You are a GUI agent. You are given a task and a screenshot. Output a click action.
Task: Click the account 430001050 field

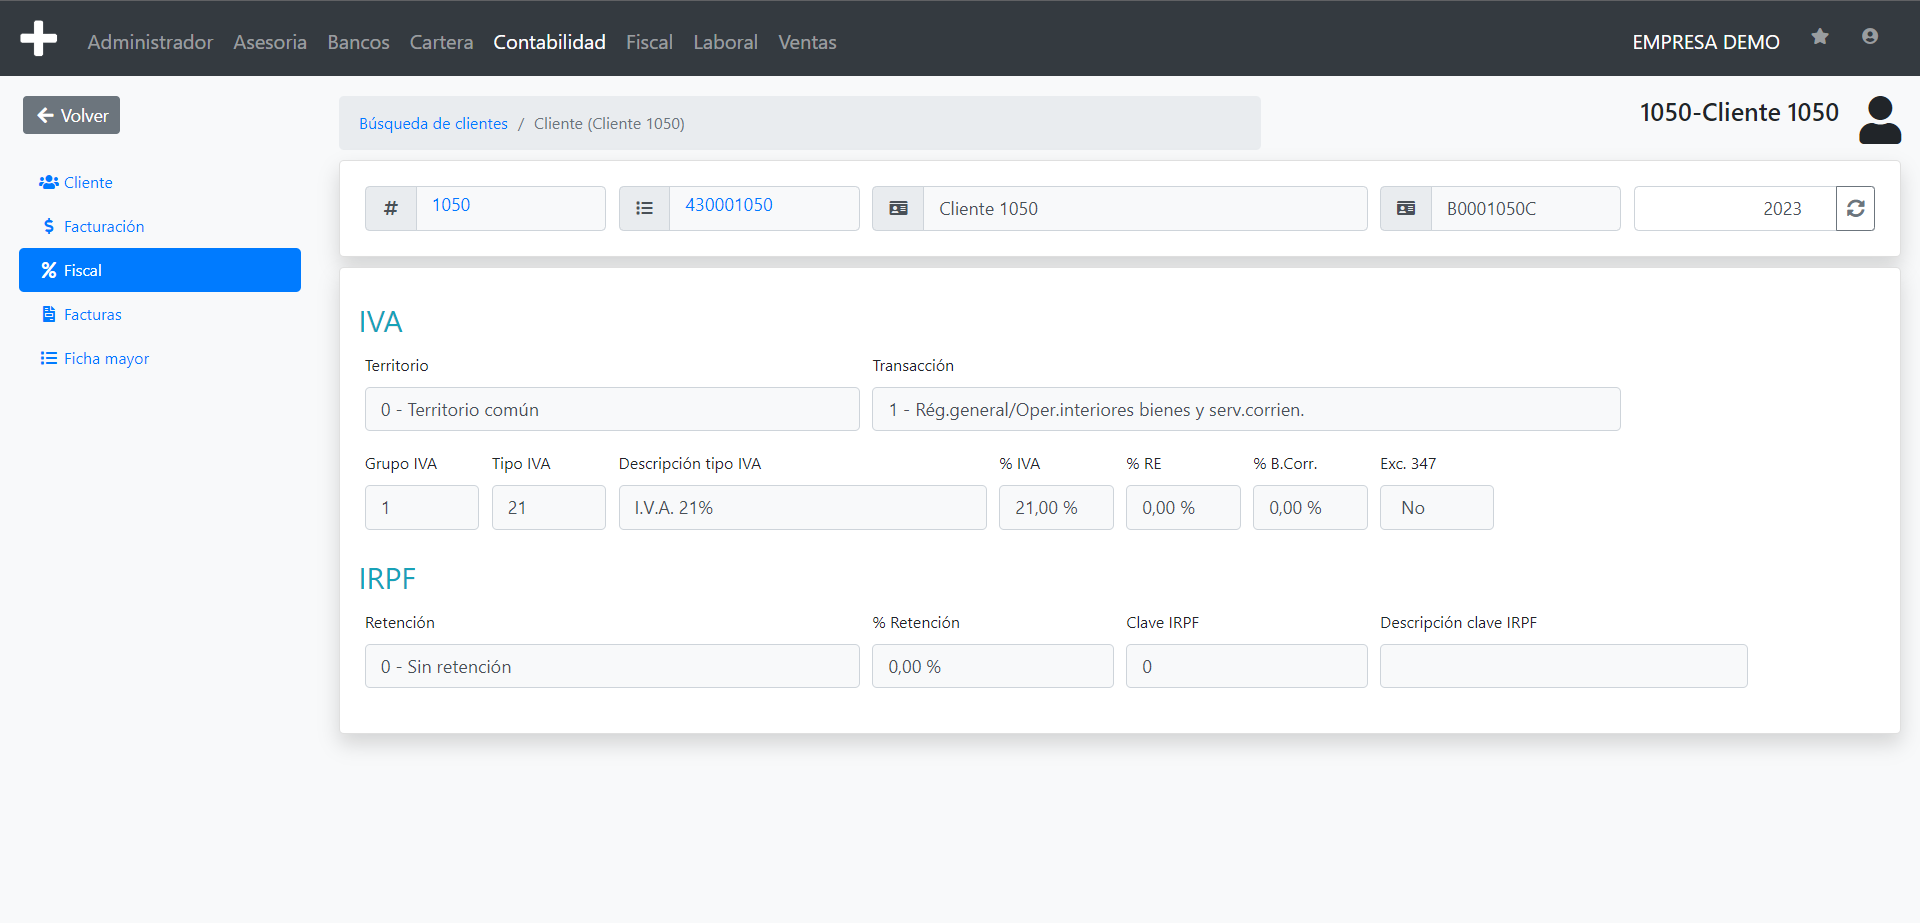[764, 208]
